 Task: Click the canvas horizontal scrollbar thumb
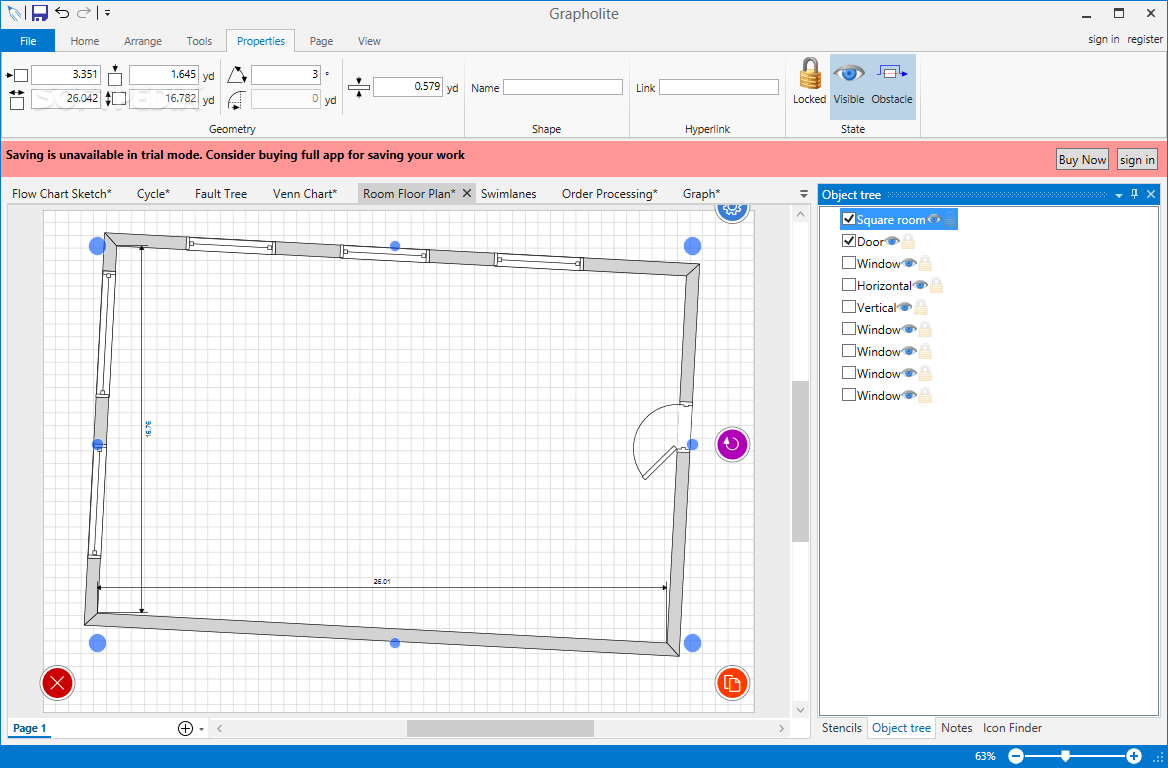click(x=501, y=729)
